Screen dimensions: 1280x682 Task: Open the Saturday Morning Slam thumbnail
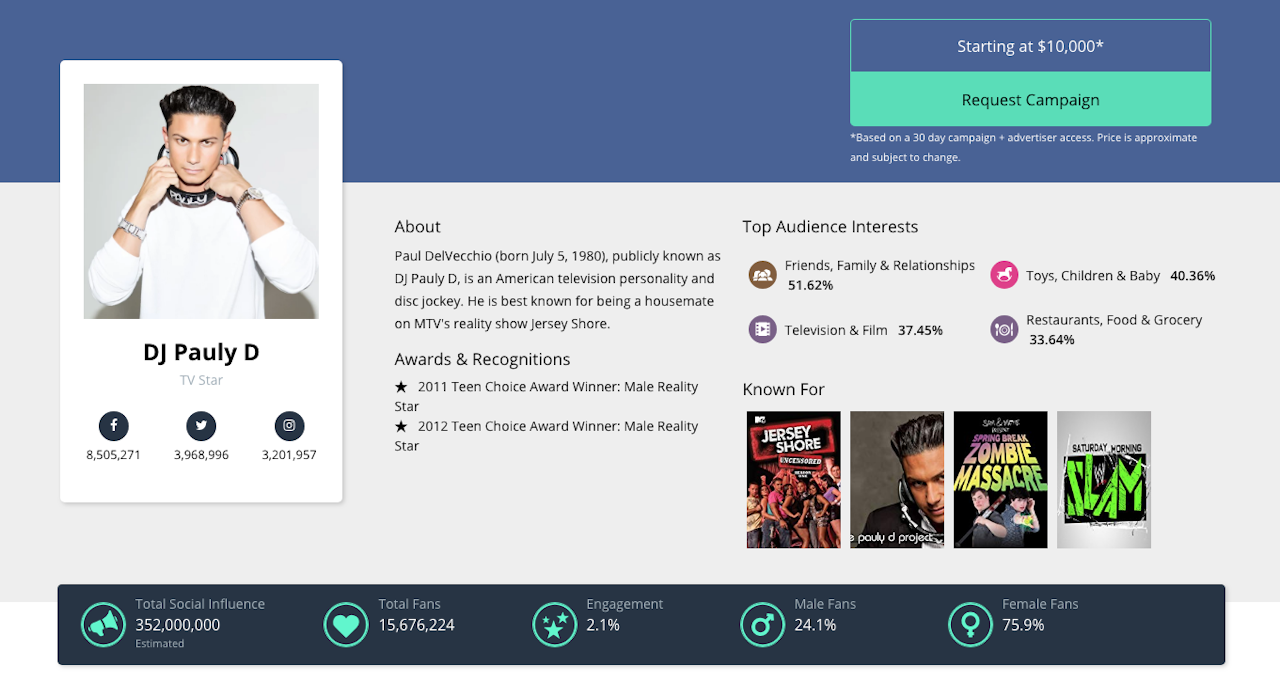[x=1104, y=480]
